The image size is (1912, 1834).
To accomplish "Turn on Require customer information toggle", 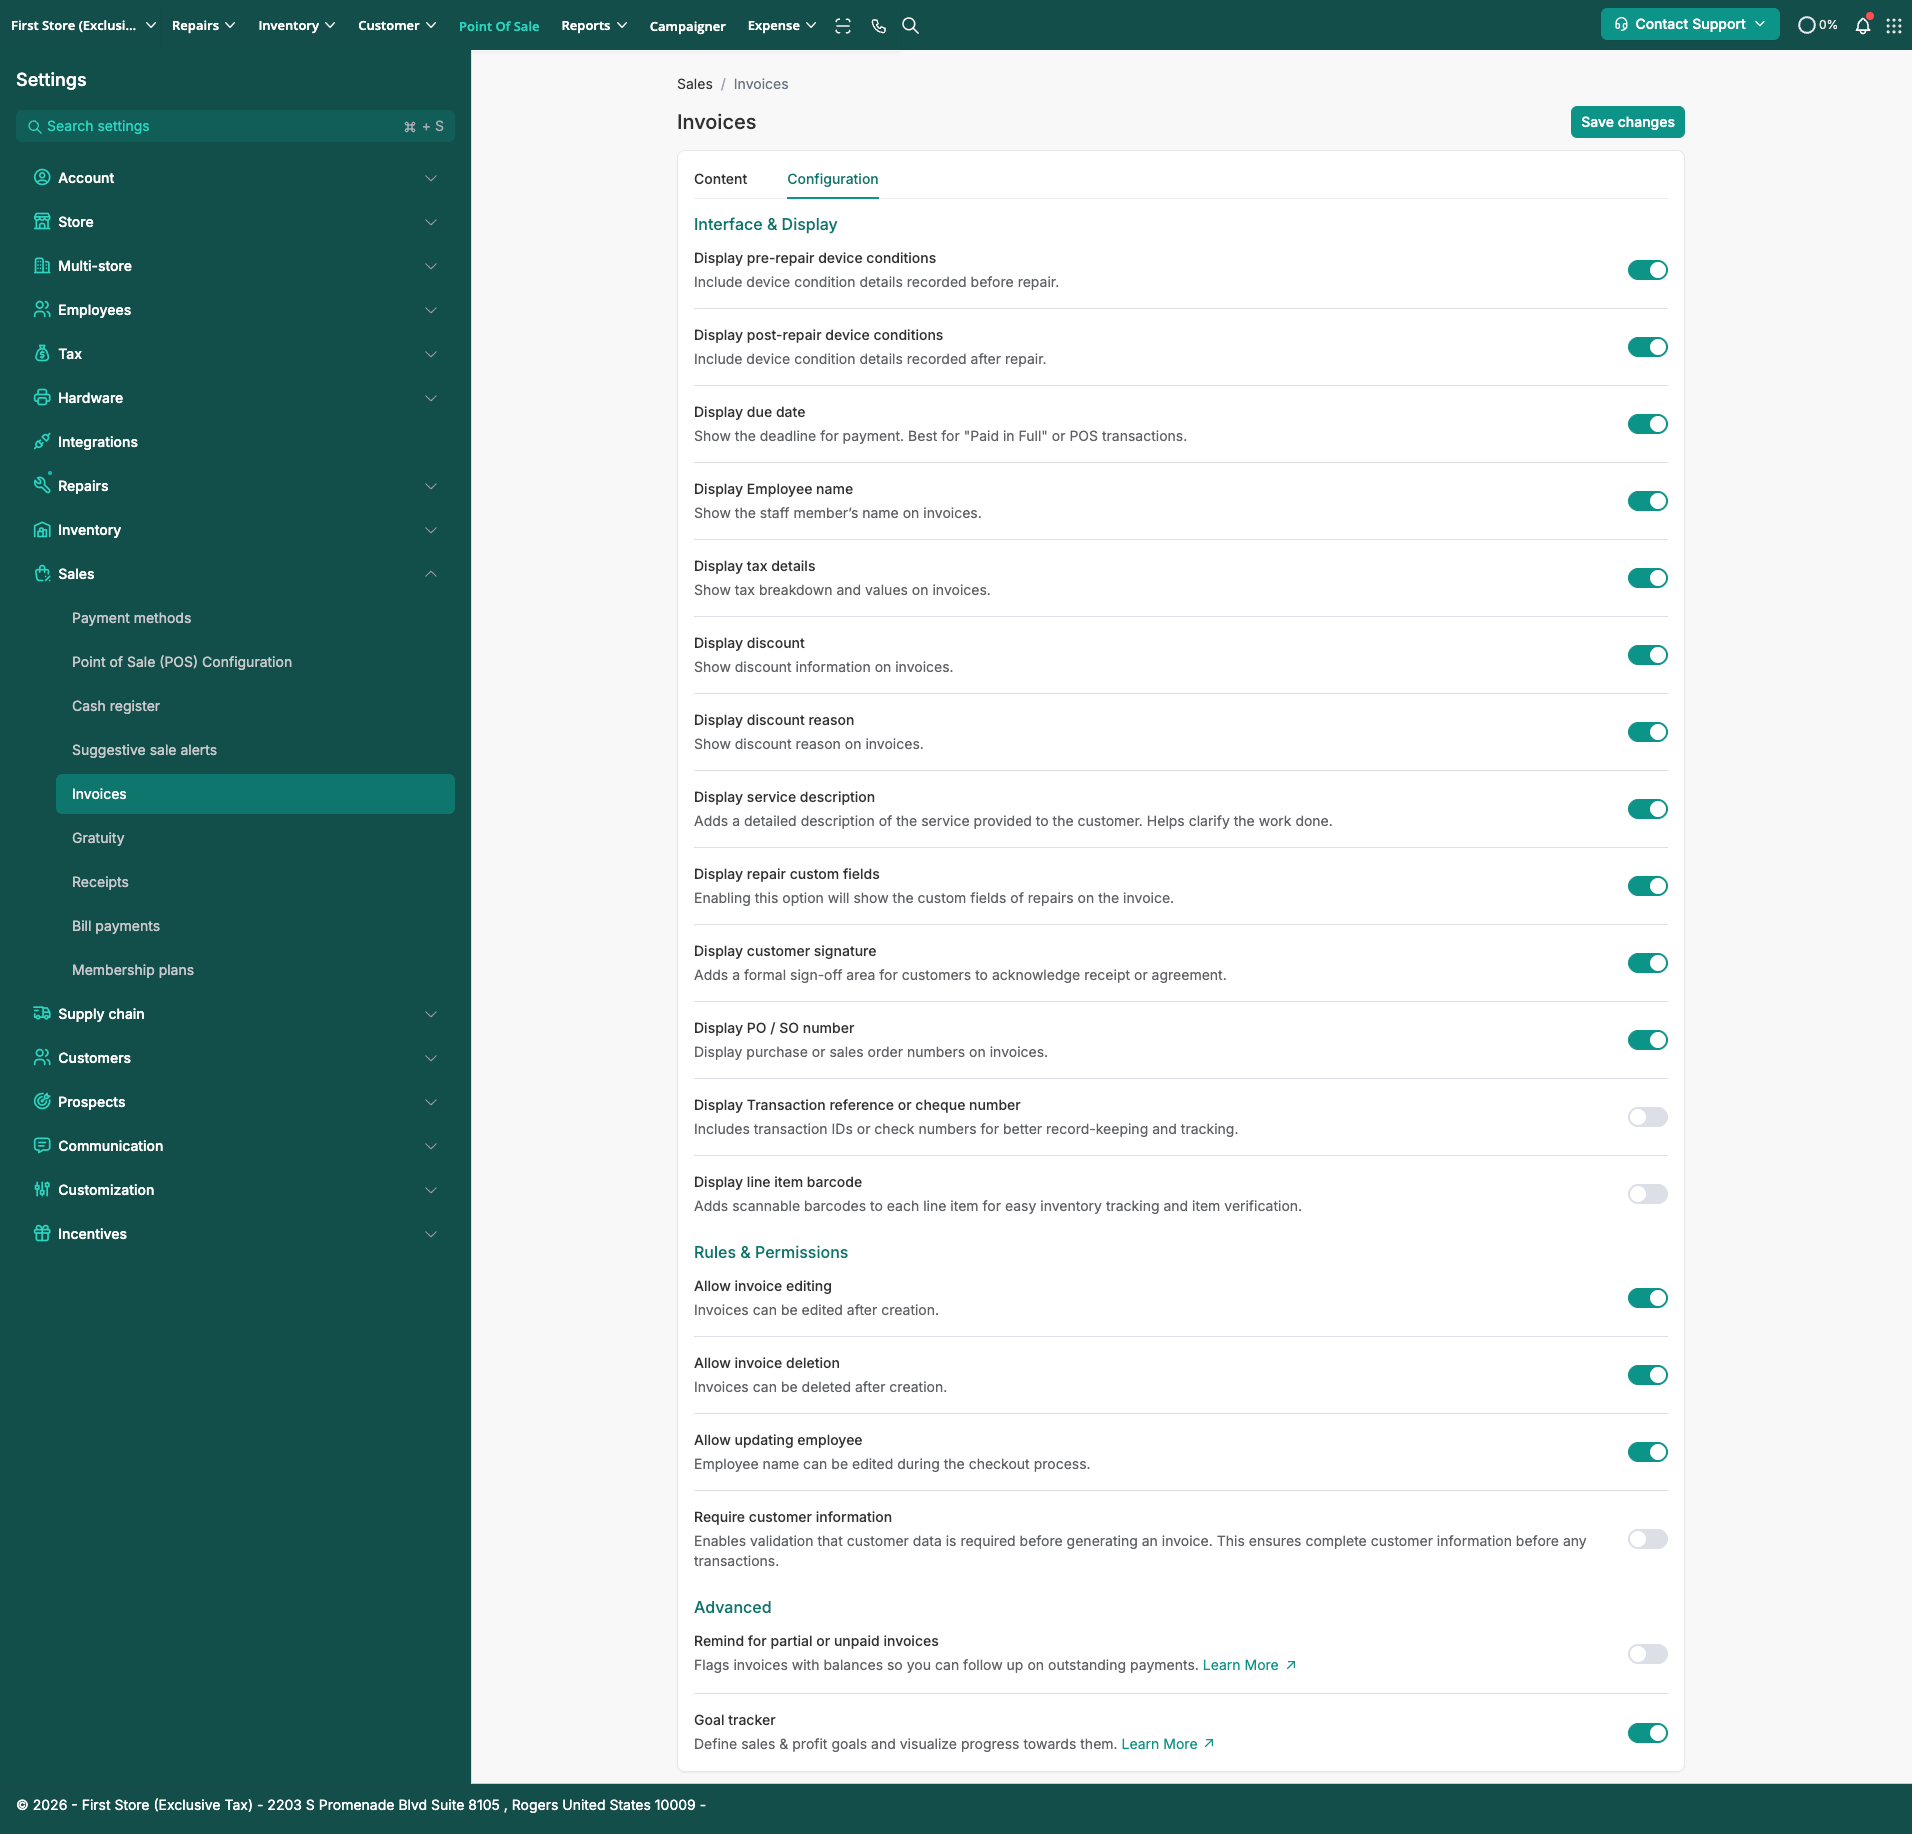I will coord(1647,1539).
